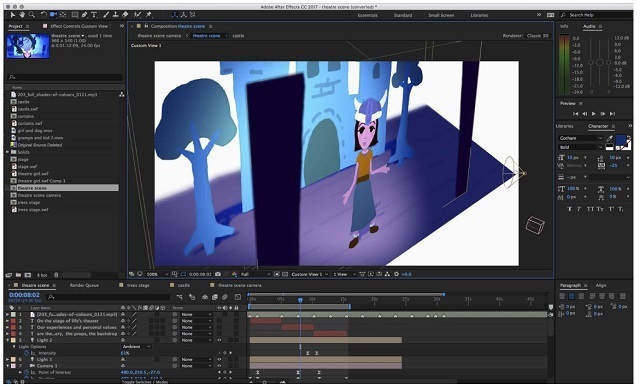Select the Pen tool
This screenshot has width=640, height=386.
click(x=85, y=15)
